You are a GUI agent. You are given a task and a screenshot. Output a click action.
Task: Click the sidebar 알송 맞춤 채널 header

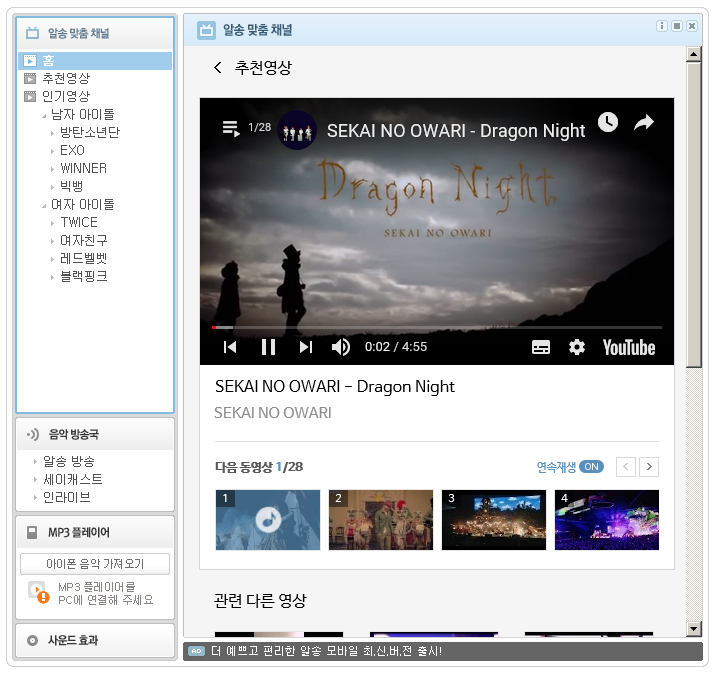[95, 33]
